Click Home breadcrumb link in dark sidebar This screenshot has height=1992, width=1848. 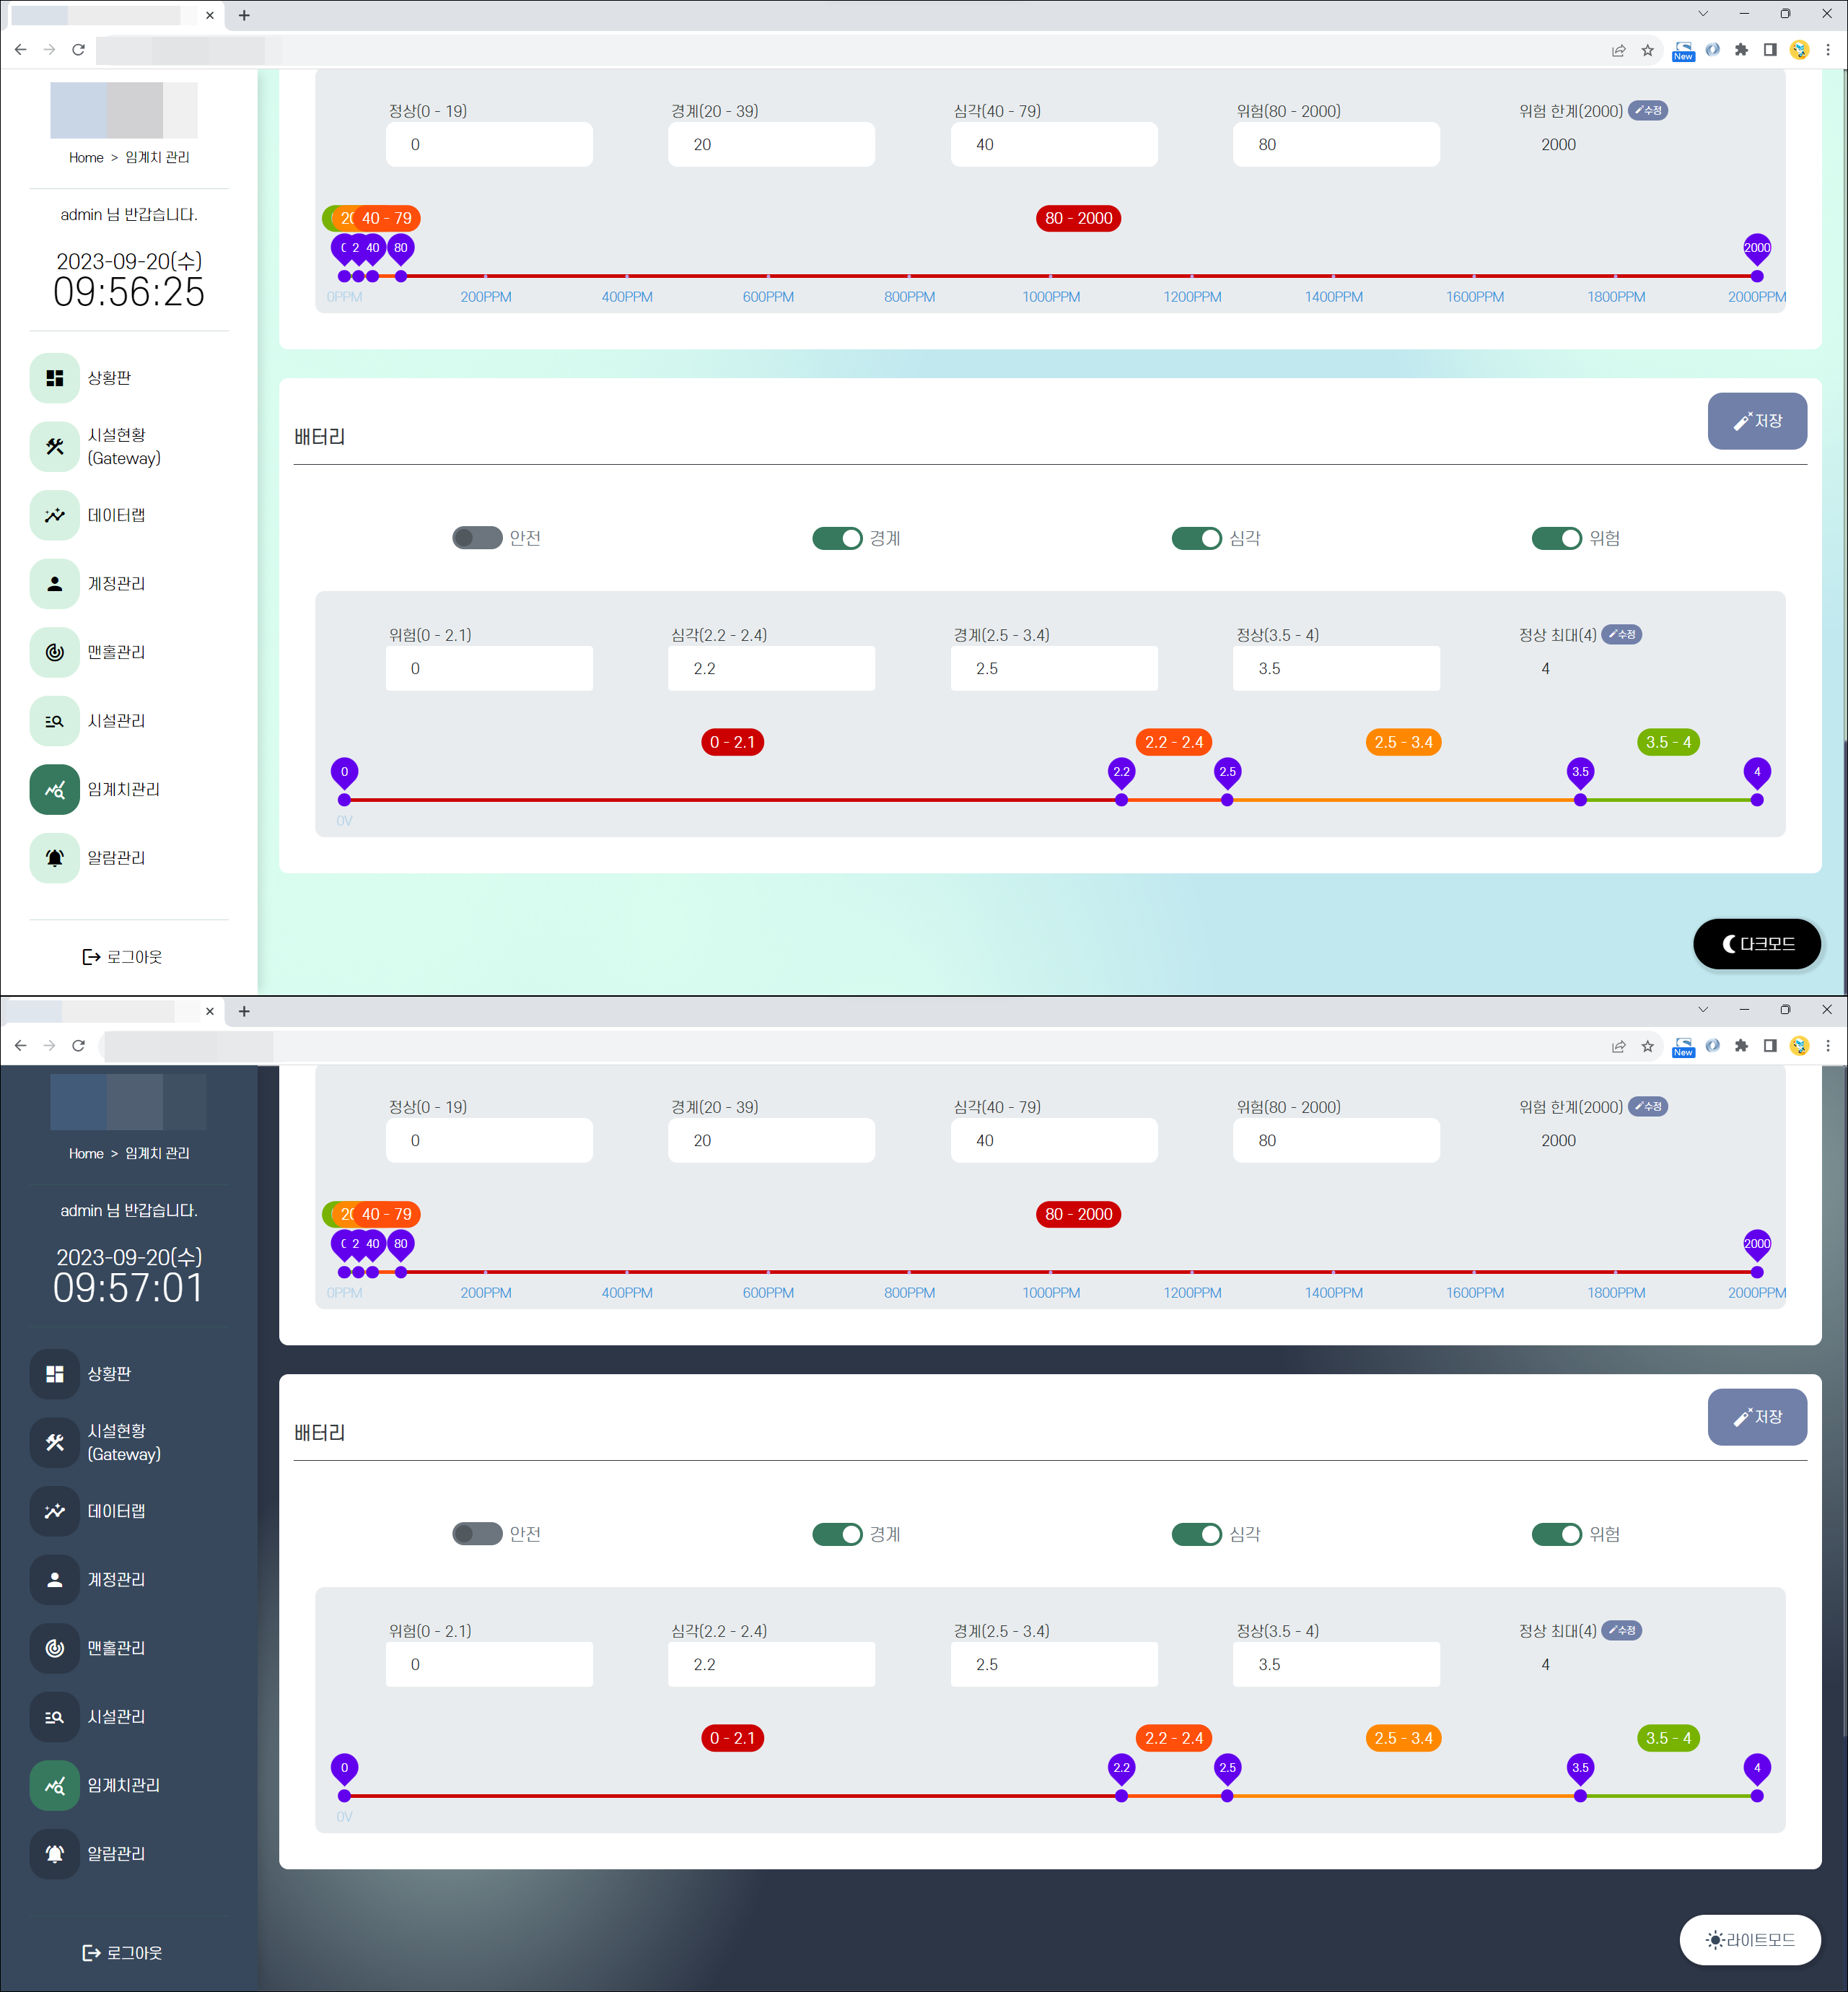point(86,1153)
